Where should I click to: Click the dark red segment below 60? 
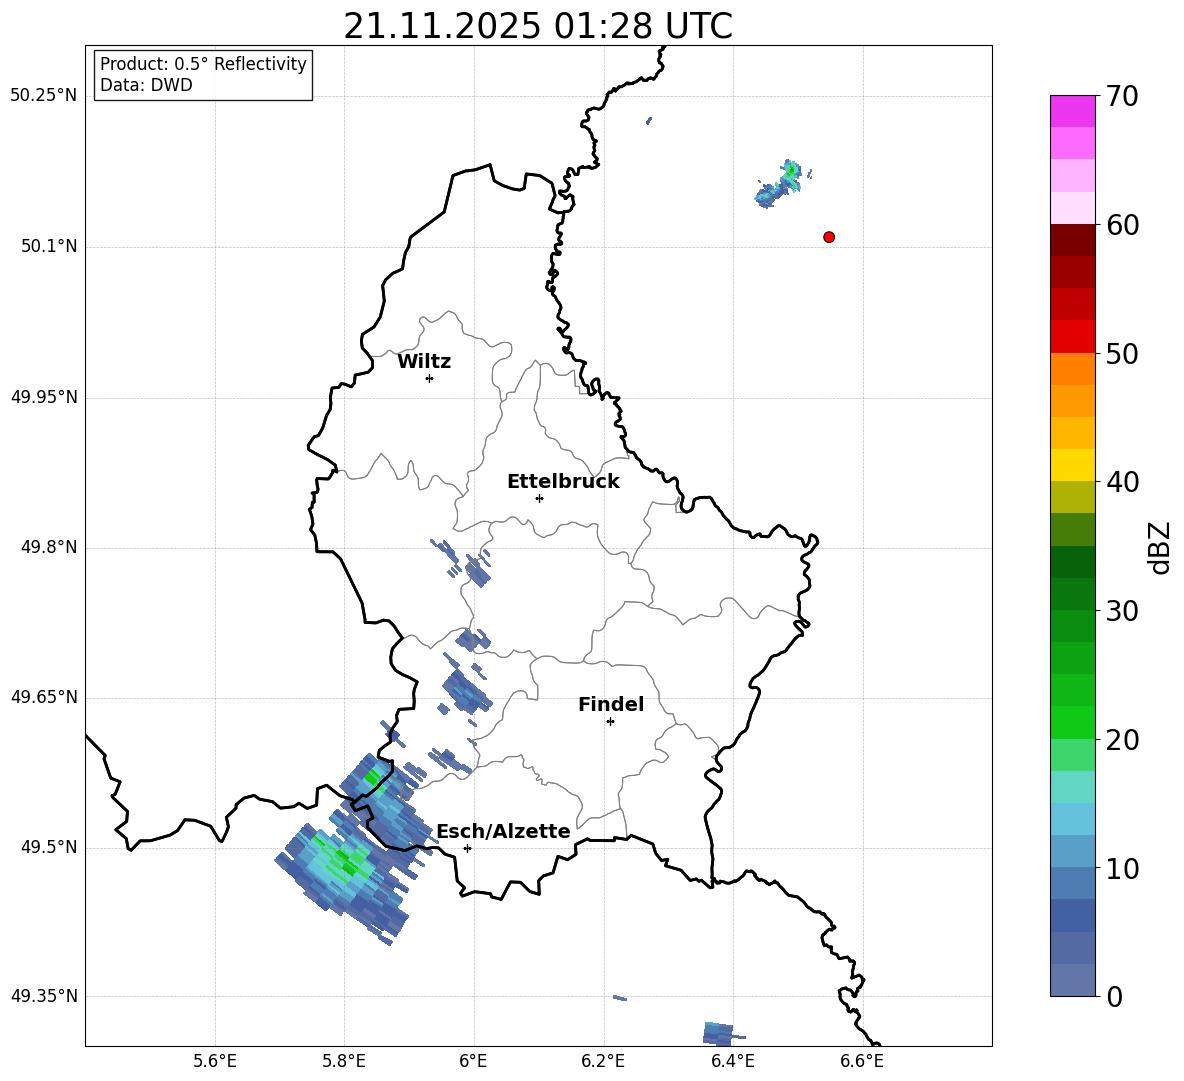(x=1072, y=239)
